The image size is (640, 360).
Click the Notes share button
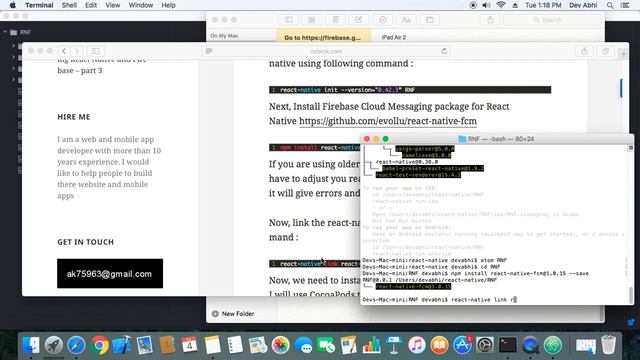490,20
